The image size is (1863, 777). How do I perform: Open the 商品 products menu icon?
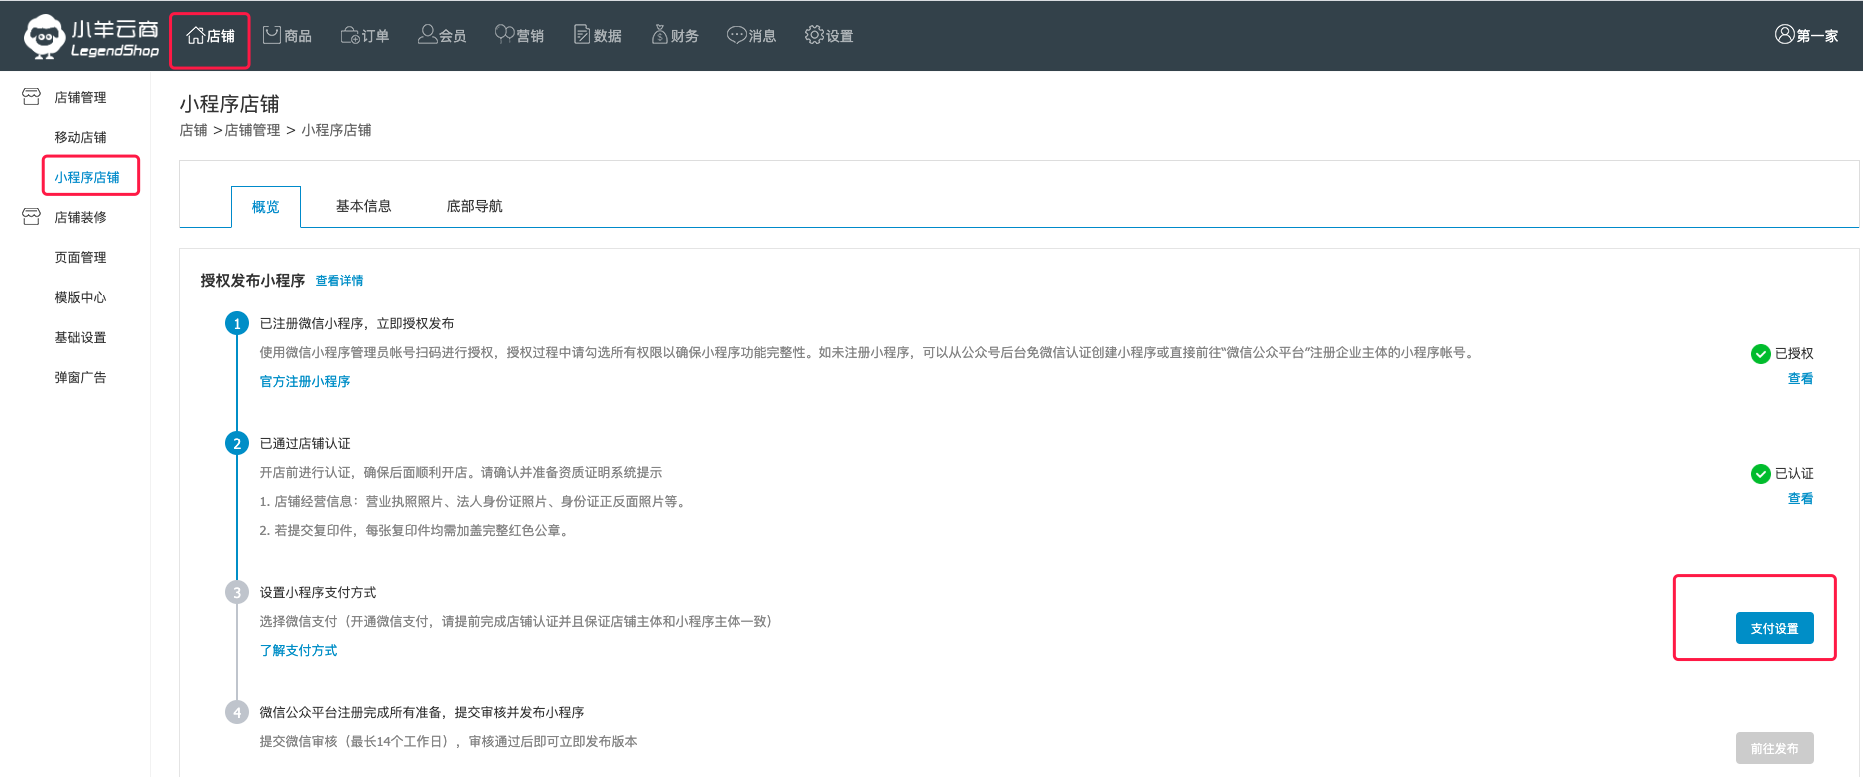[x=272, y=35]
